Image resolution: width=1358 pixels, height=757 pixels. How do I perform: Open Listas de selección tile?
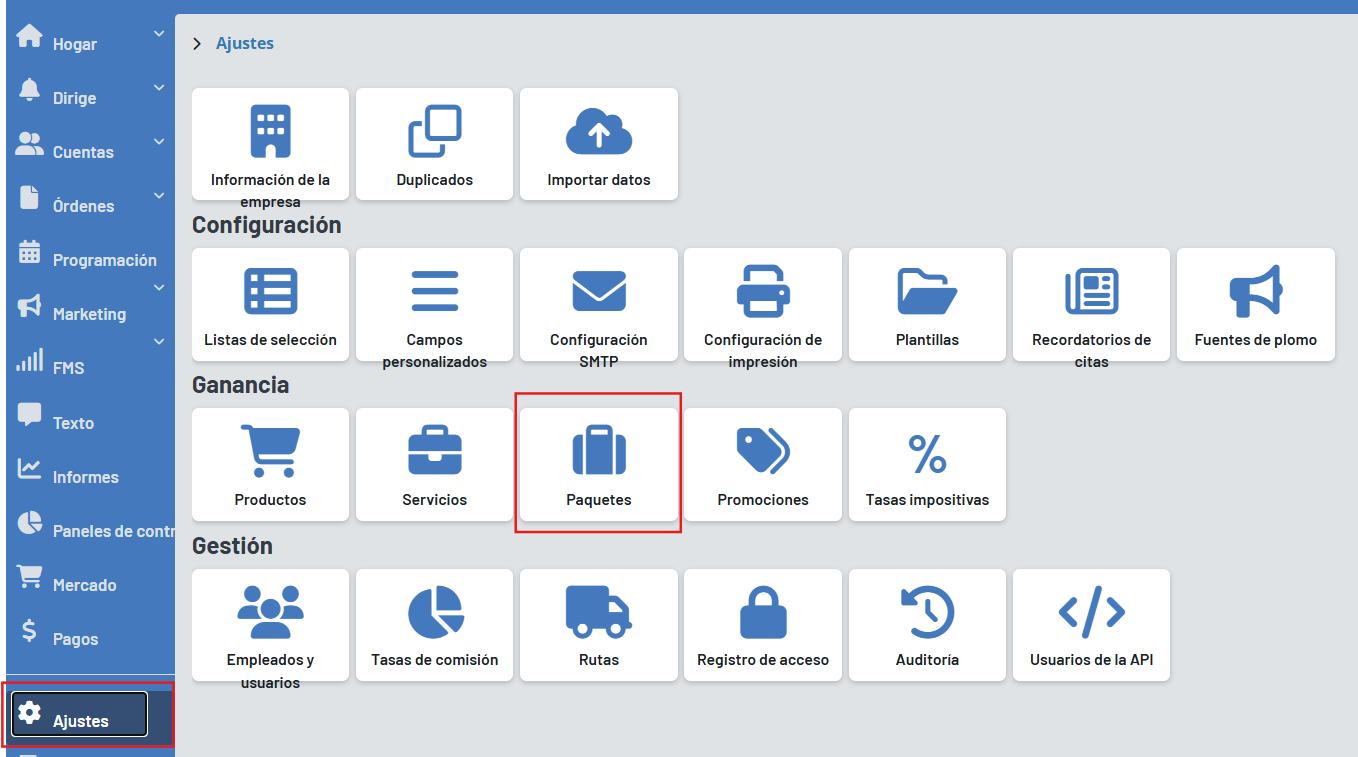click(270, 304)
